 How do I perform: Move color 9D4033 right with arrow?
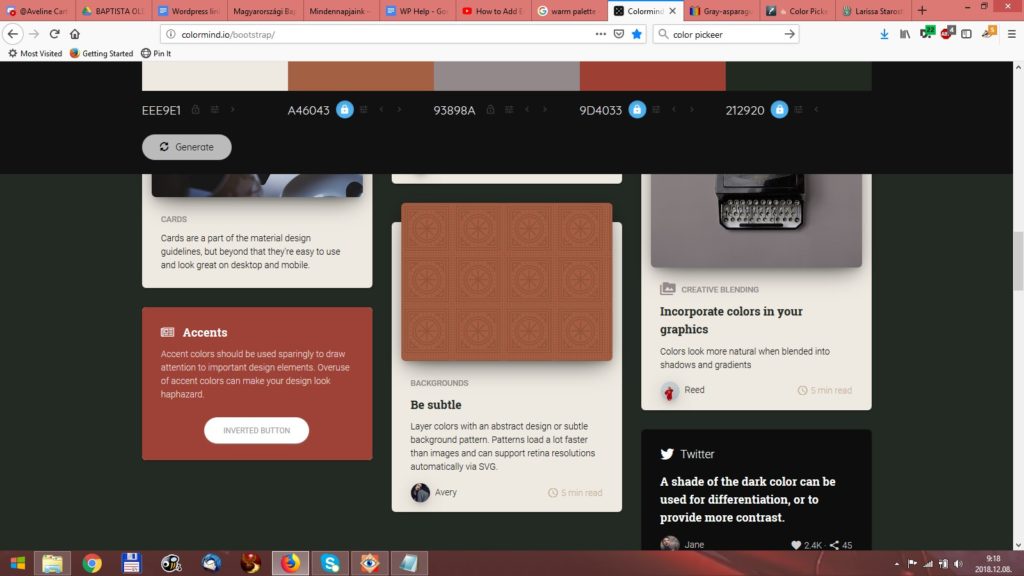691,110
